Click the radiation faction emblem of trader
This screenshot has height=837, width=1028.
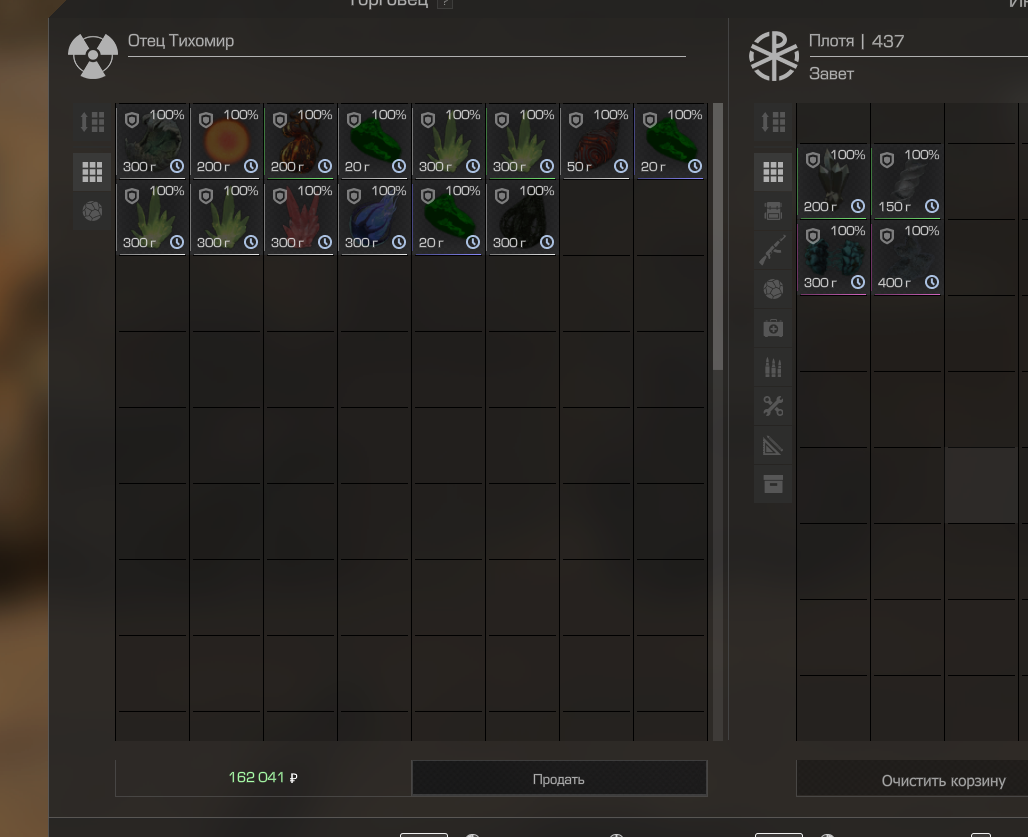[92, 56]
